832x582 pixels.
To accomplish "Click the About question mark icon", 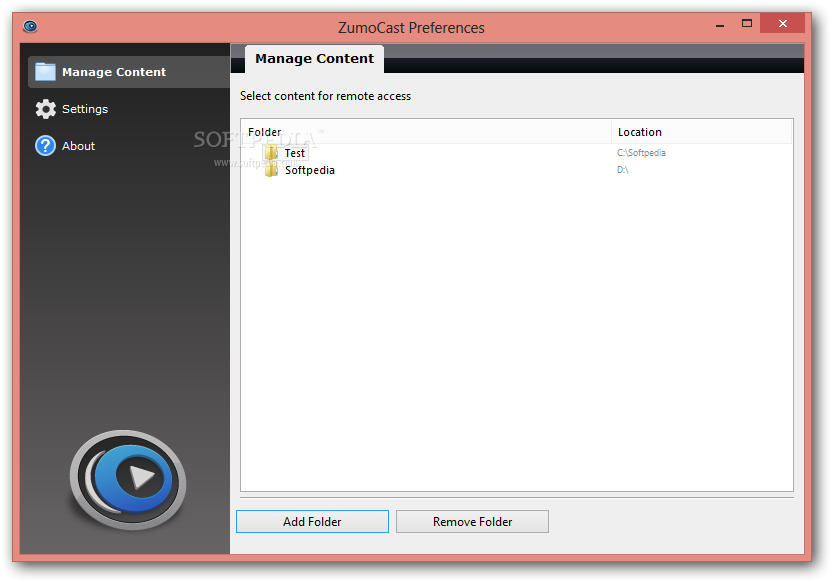I will 45,145.
